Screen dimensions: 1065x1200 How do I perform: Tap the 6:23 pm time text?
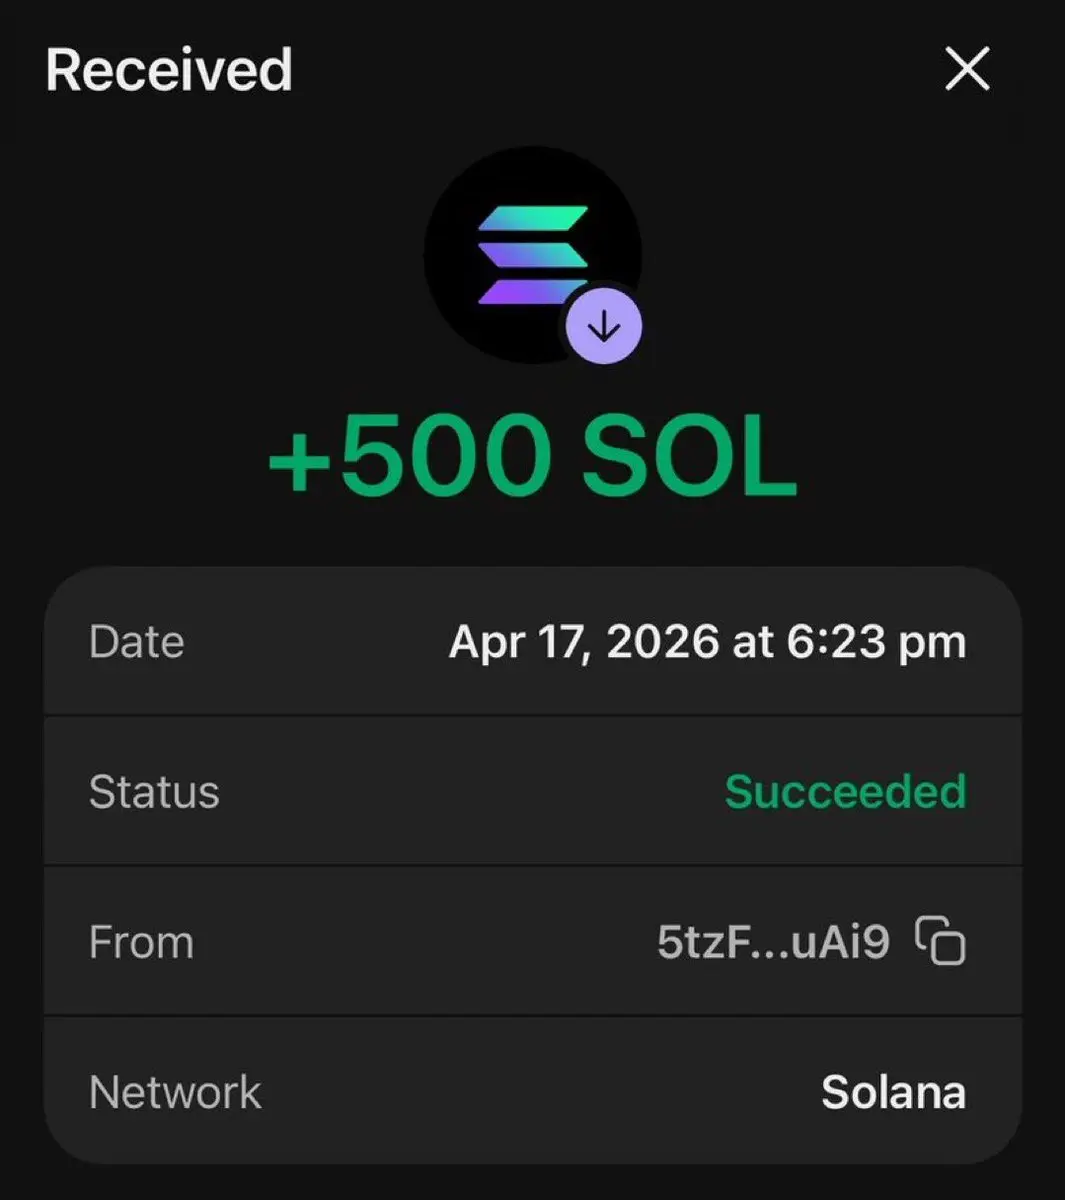click(876, 642)
